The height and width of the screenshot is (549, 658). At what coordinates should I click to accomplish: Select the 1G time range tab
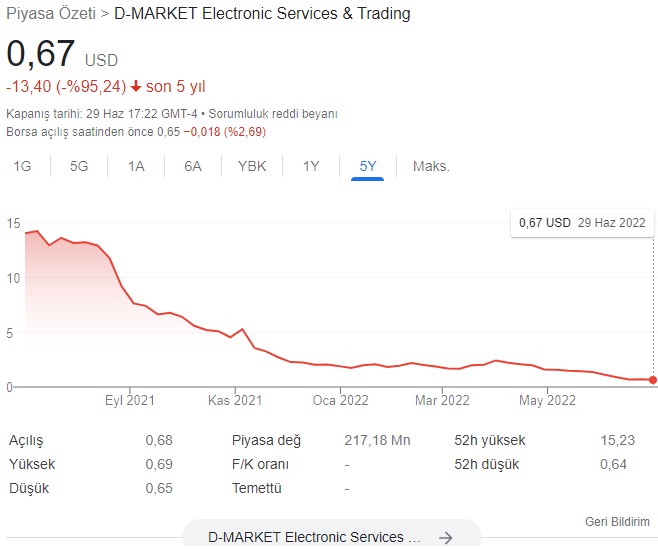(22, 166)
